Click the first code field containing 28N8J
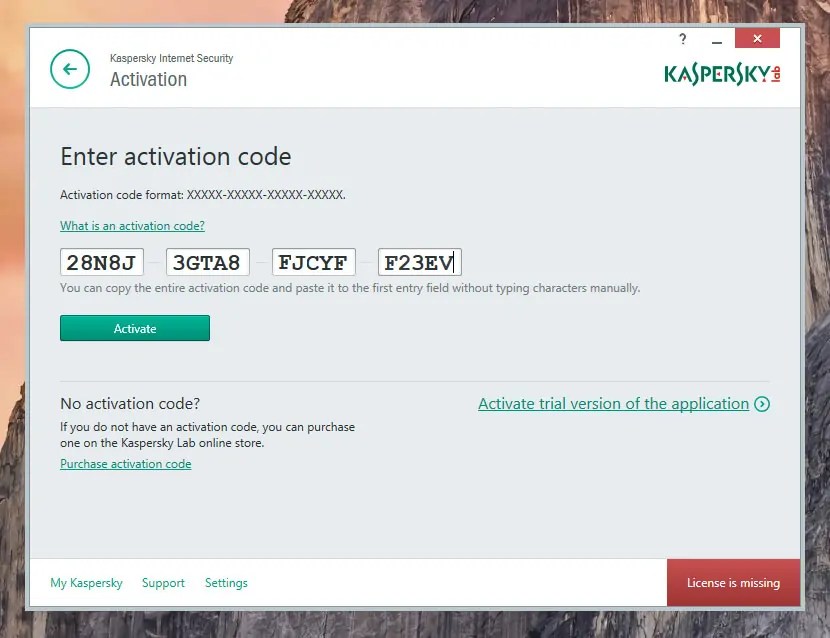 (102, 262)
